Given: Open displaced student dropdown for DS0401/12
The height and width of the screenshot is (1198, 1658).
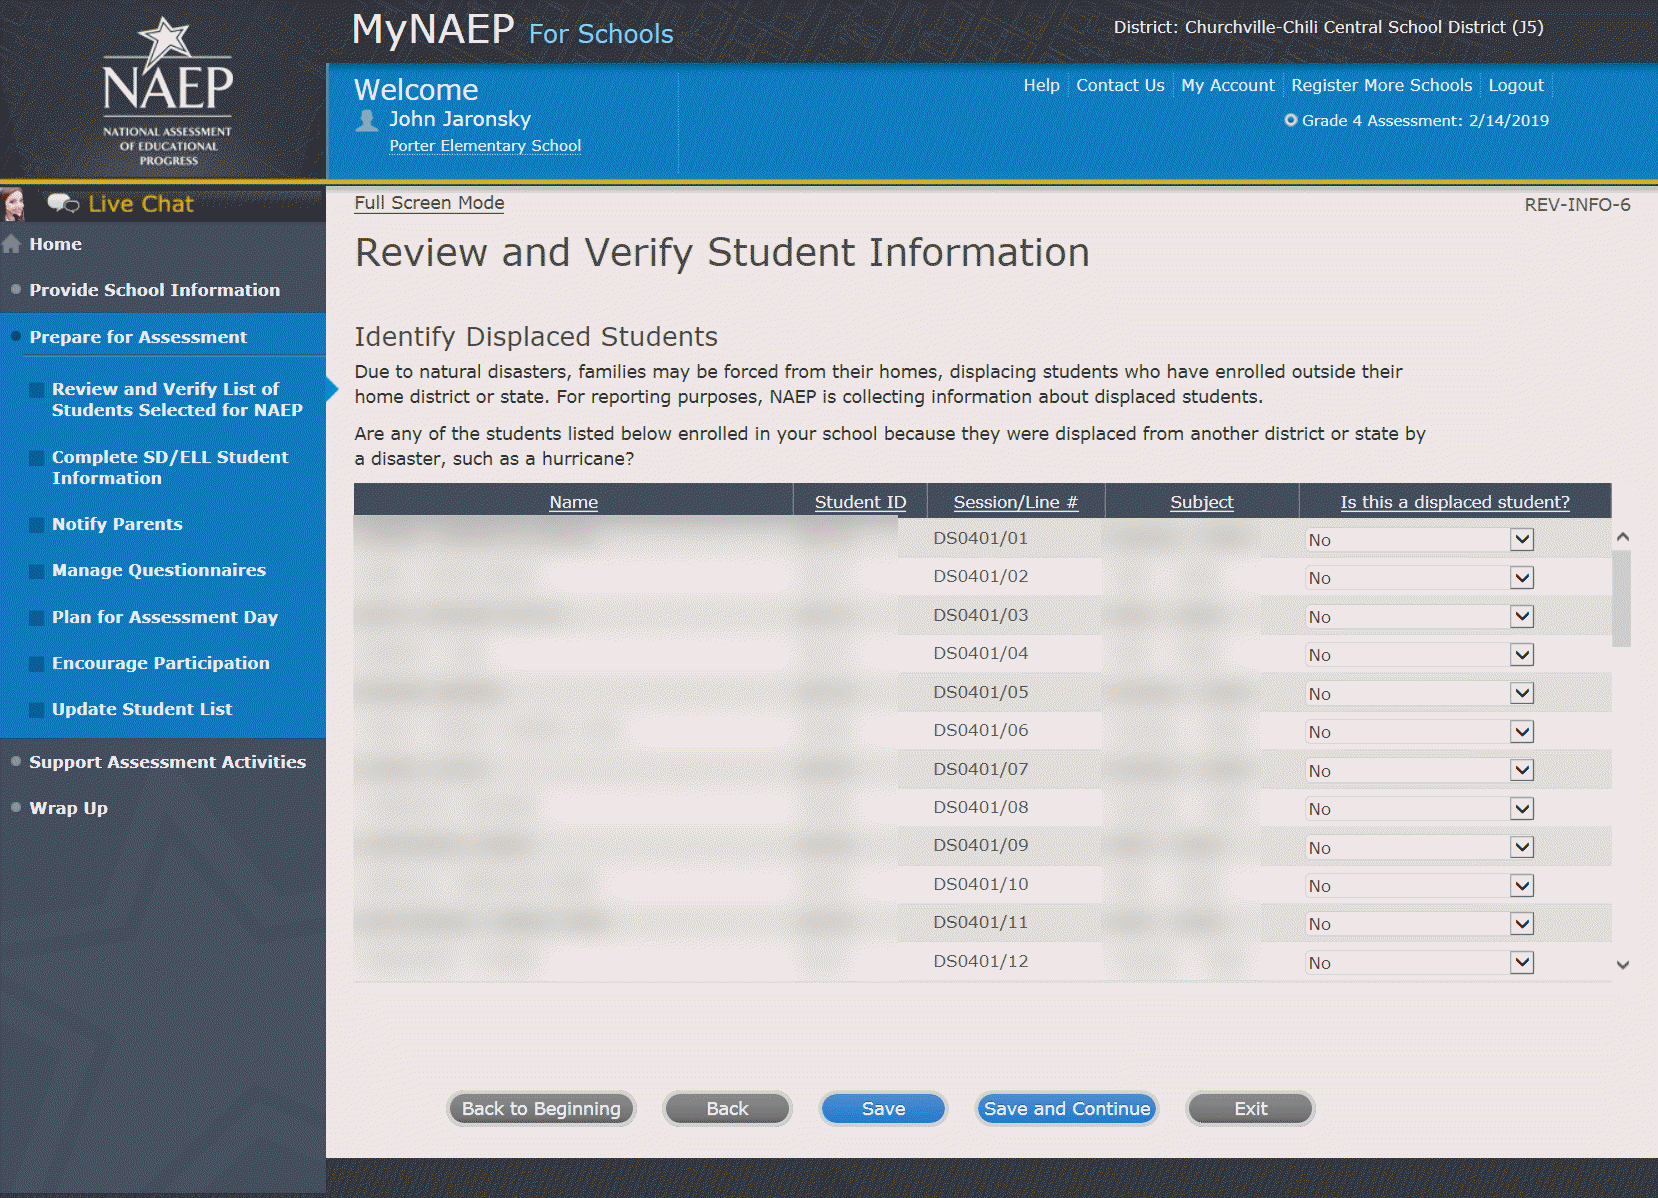Looking at the screenshot, I should coord(1420,963).
